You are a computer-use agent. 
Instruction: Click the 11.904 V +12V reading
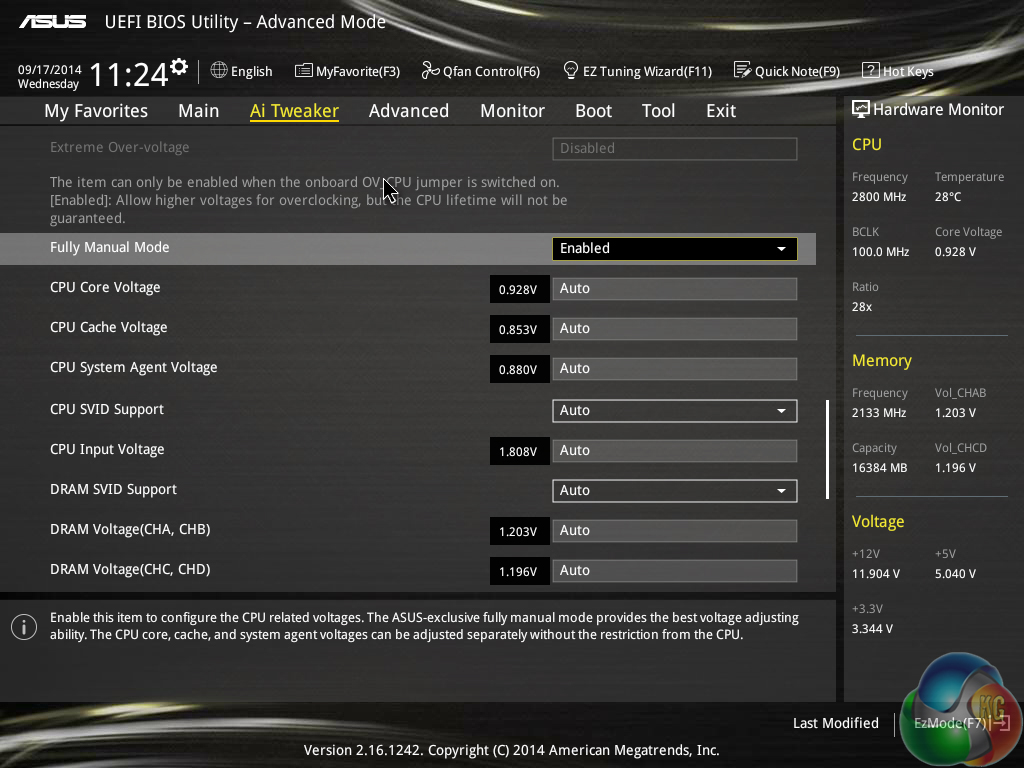coord(876,573)
